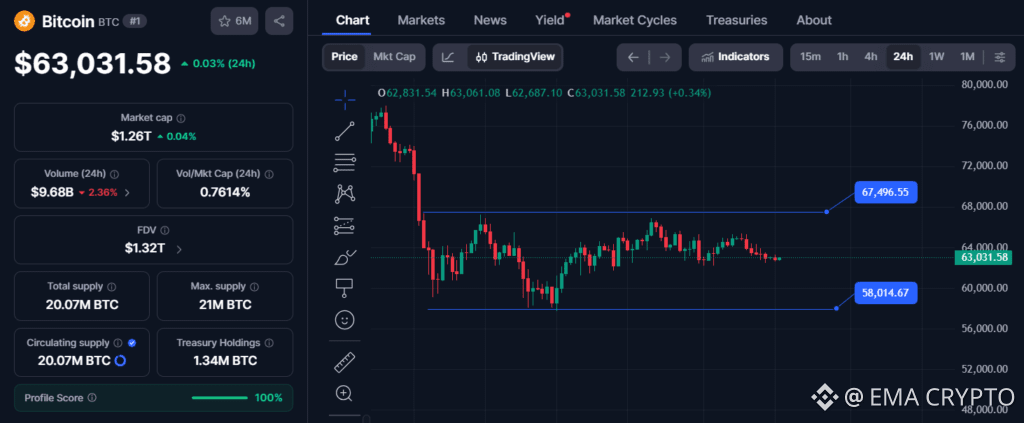Open the share icon button
This screenshot has width=1024, height=423.
tap(279, 21)
